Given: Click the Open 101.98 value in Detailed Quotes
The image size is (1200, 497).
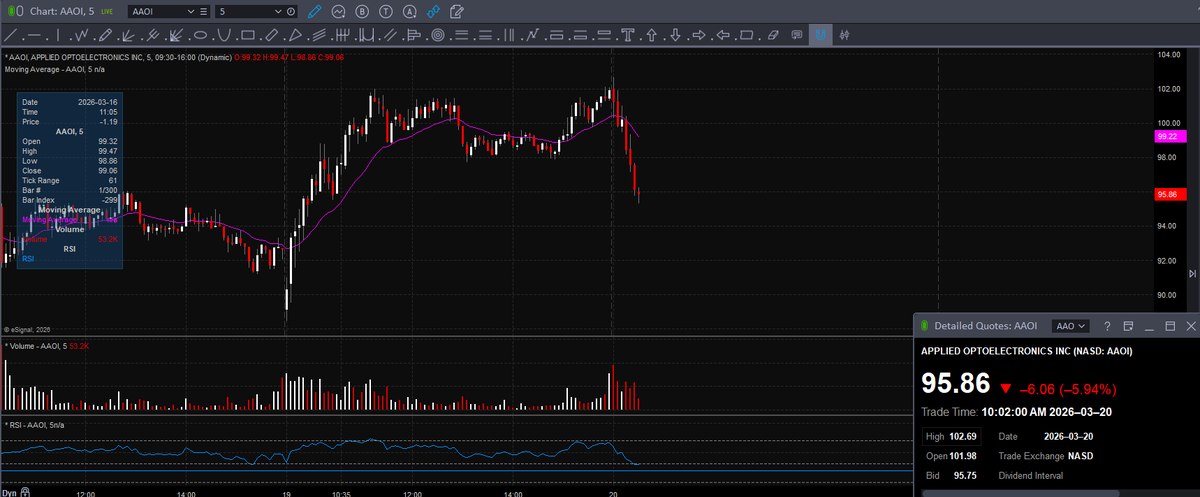Looking at the screenshot, I should click(x=965, y=456).
